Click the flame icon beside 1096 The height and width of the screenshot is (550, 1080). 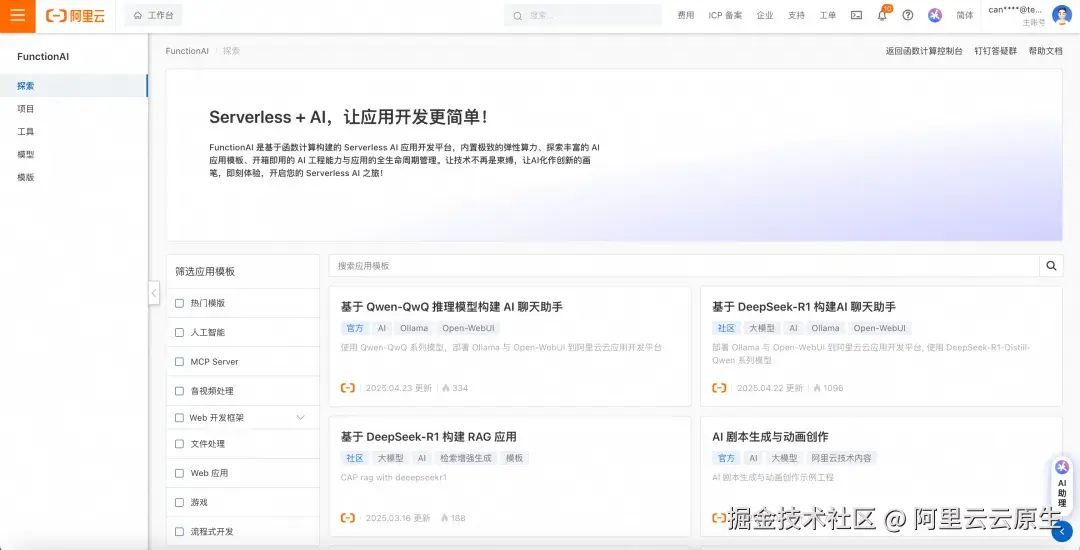pos(817,388)
